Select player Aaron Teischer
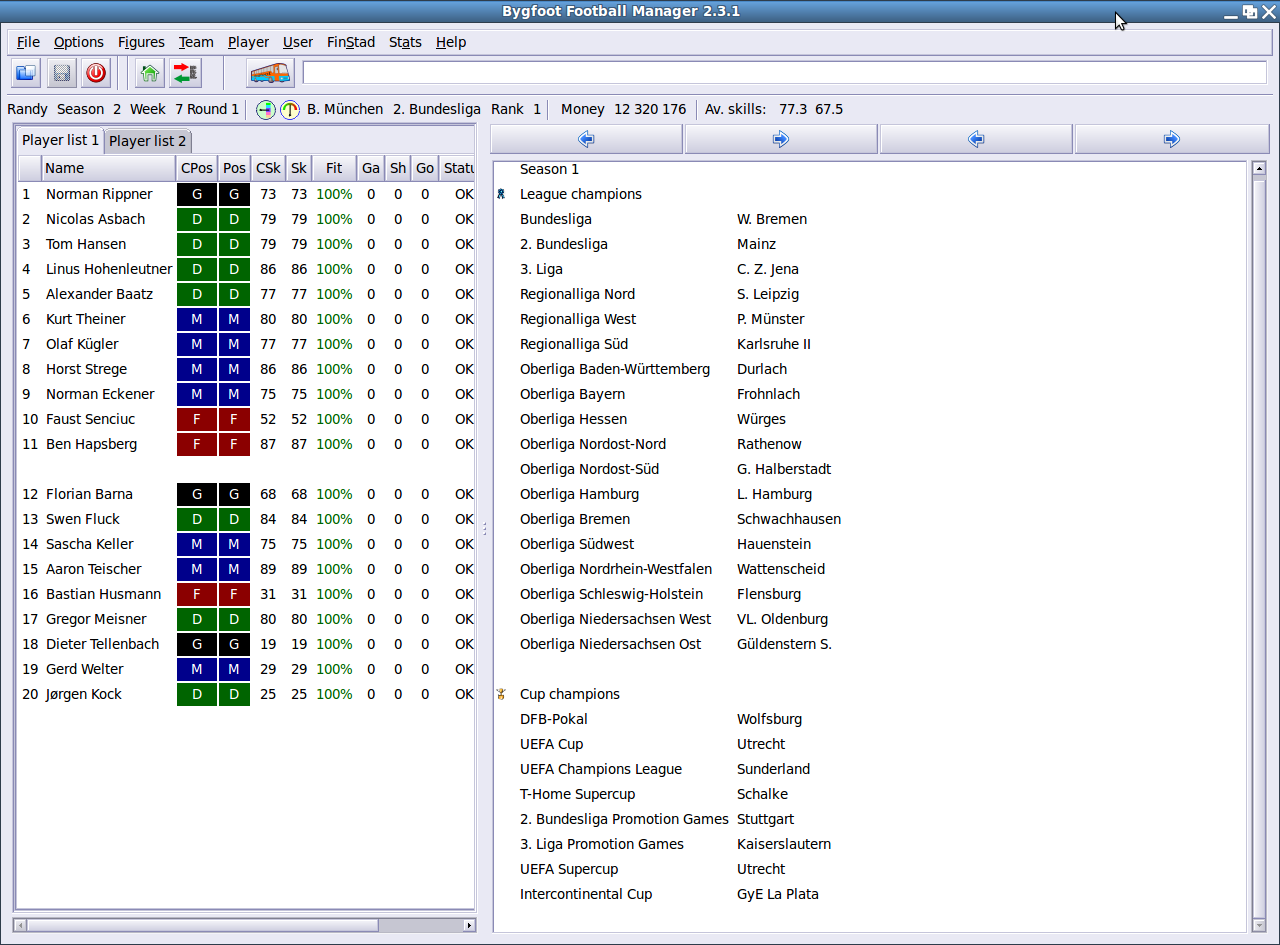The height and width of the screenshot is (945, 1280). pos(93,569)
